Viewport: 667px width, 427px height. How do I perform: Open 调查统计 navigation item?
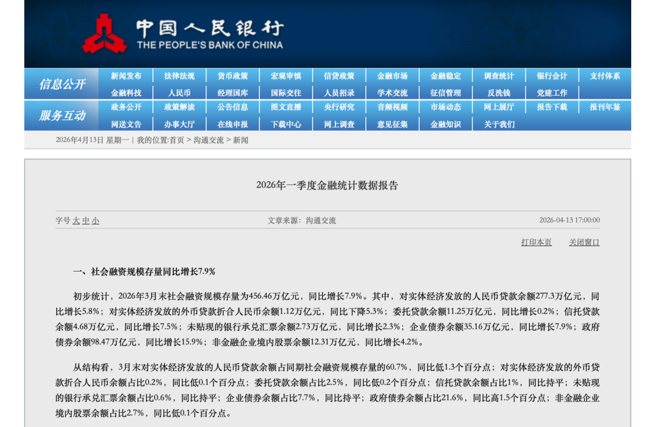[x=498, y=76]
